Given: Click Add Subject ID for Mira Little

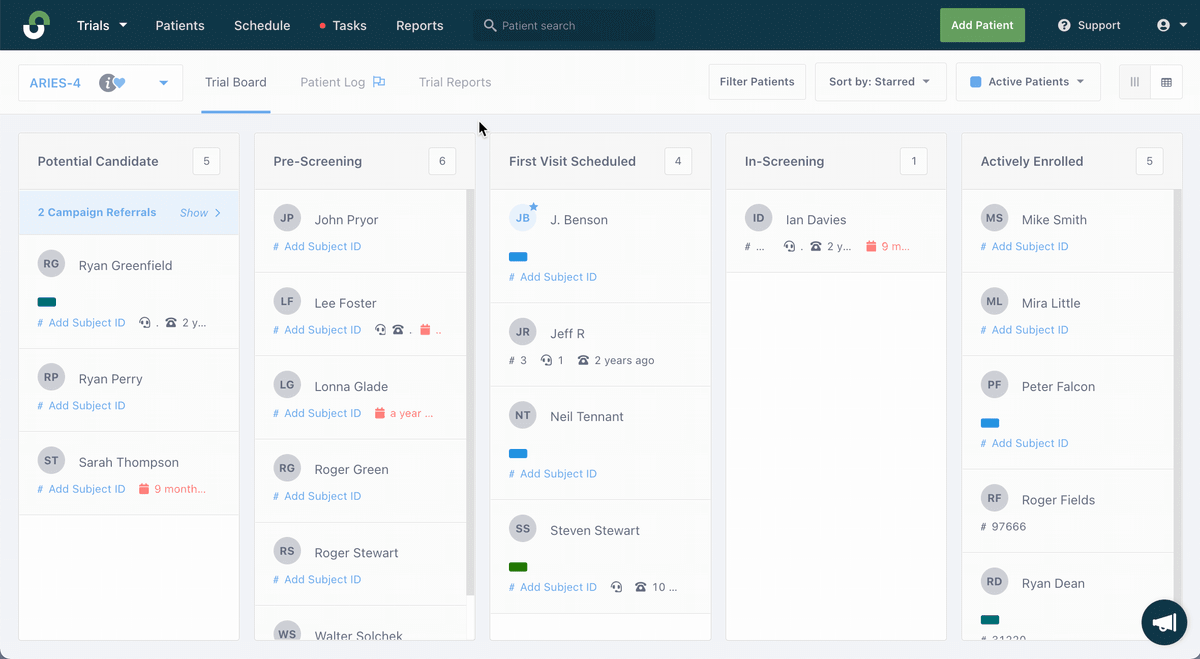Looking at the screenshot, I should 1024,330.
